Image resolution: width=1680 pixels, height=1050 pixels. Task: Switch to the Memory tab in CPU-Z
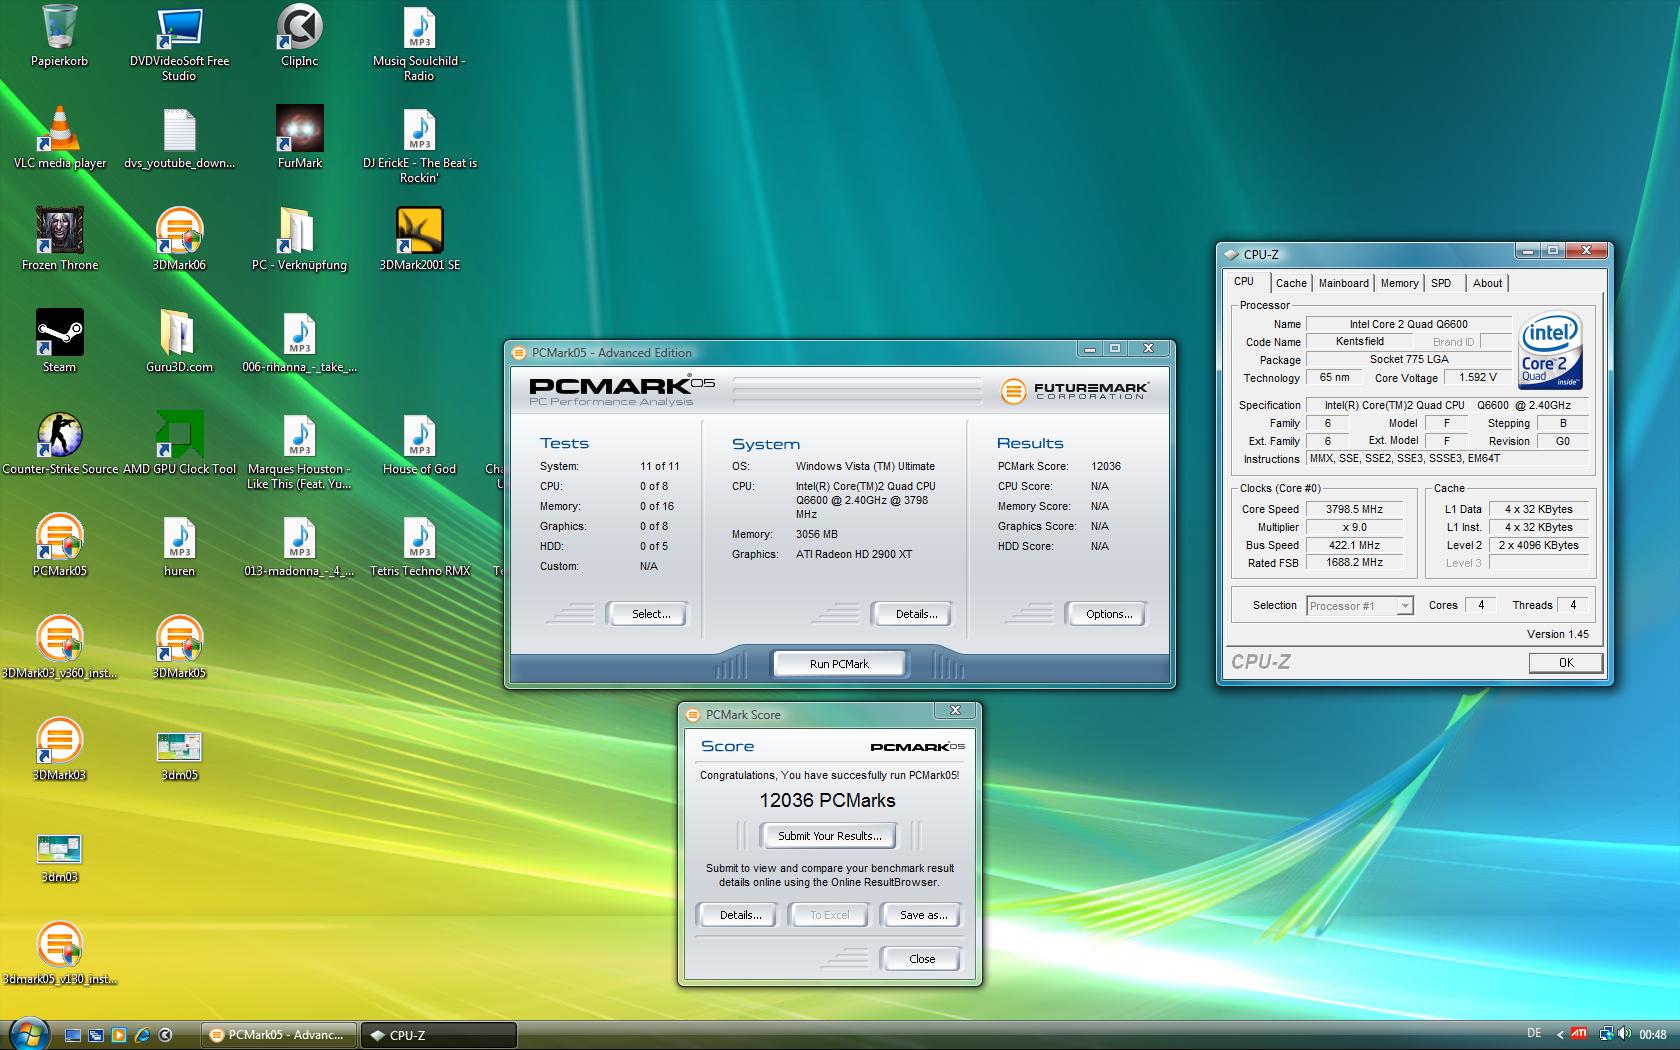coord(1399,283)
